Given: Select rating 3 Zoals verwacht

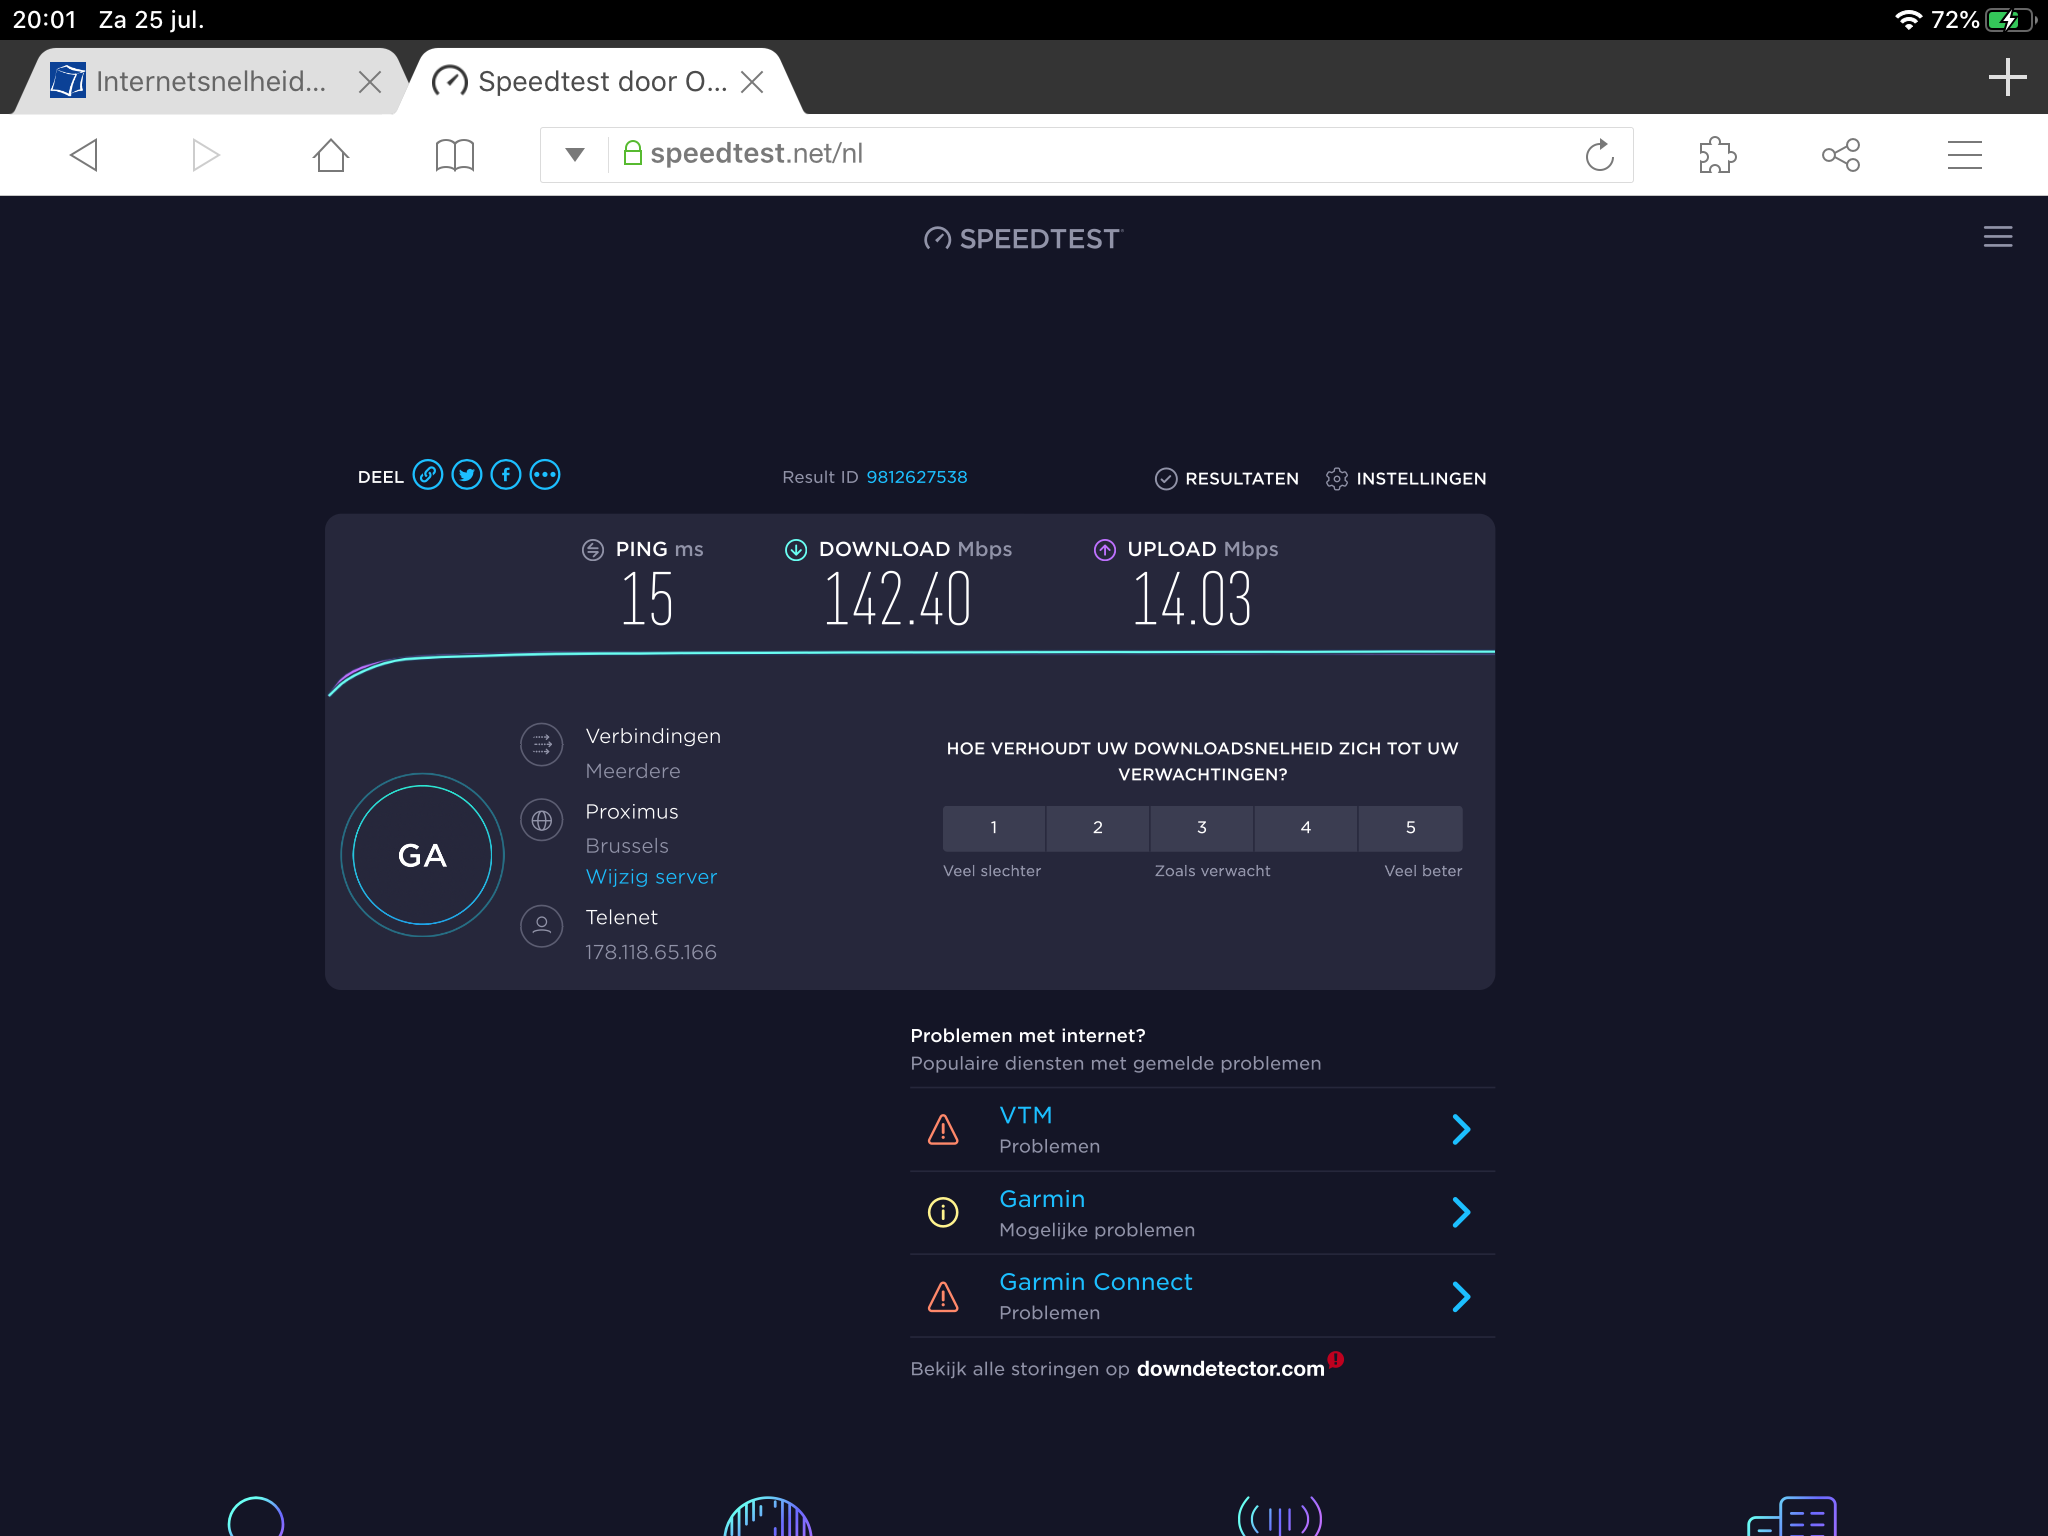Looking at the screenshot, I should click(x=1201, y=828).
